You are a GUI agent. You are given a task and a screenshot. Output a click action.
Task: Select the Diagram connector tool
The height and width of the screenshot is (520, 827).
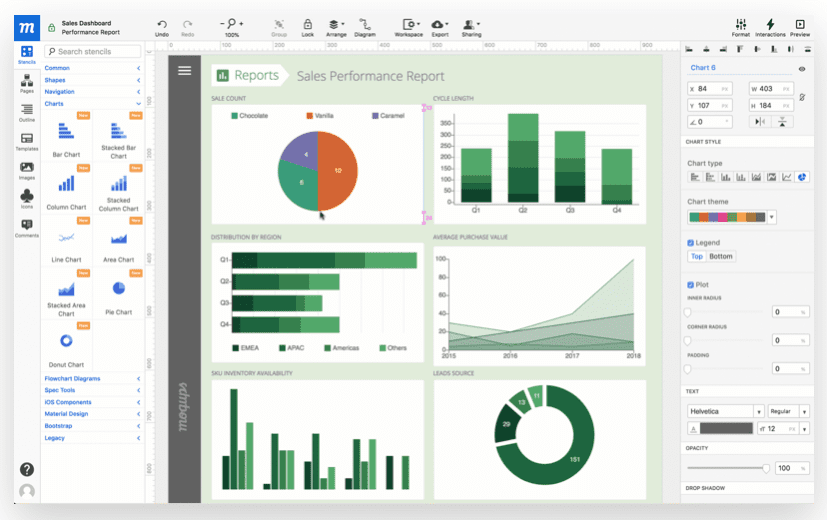point(365,28)
